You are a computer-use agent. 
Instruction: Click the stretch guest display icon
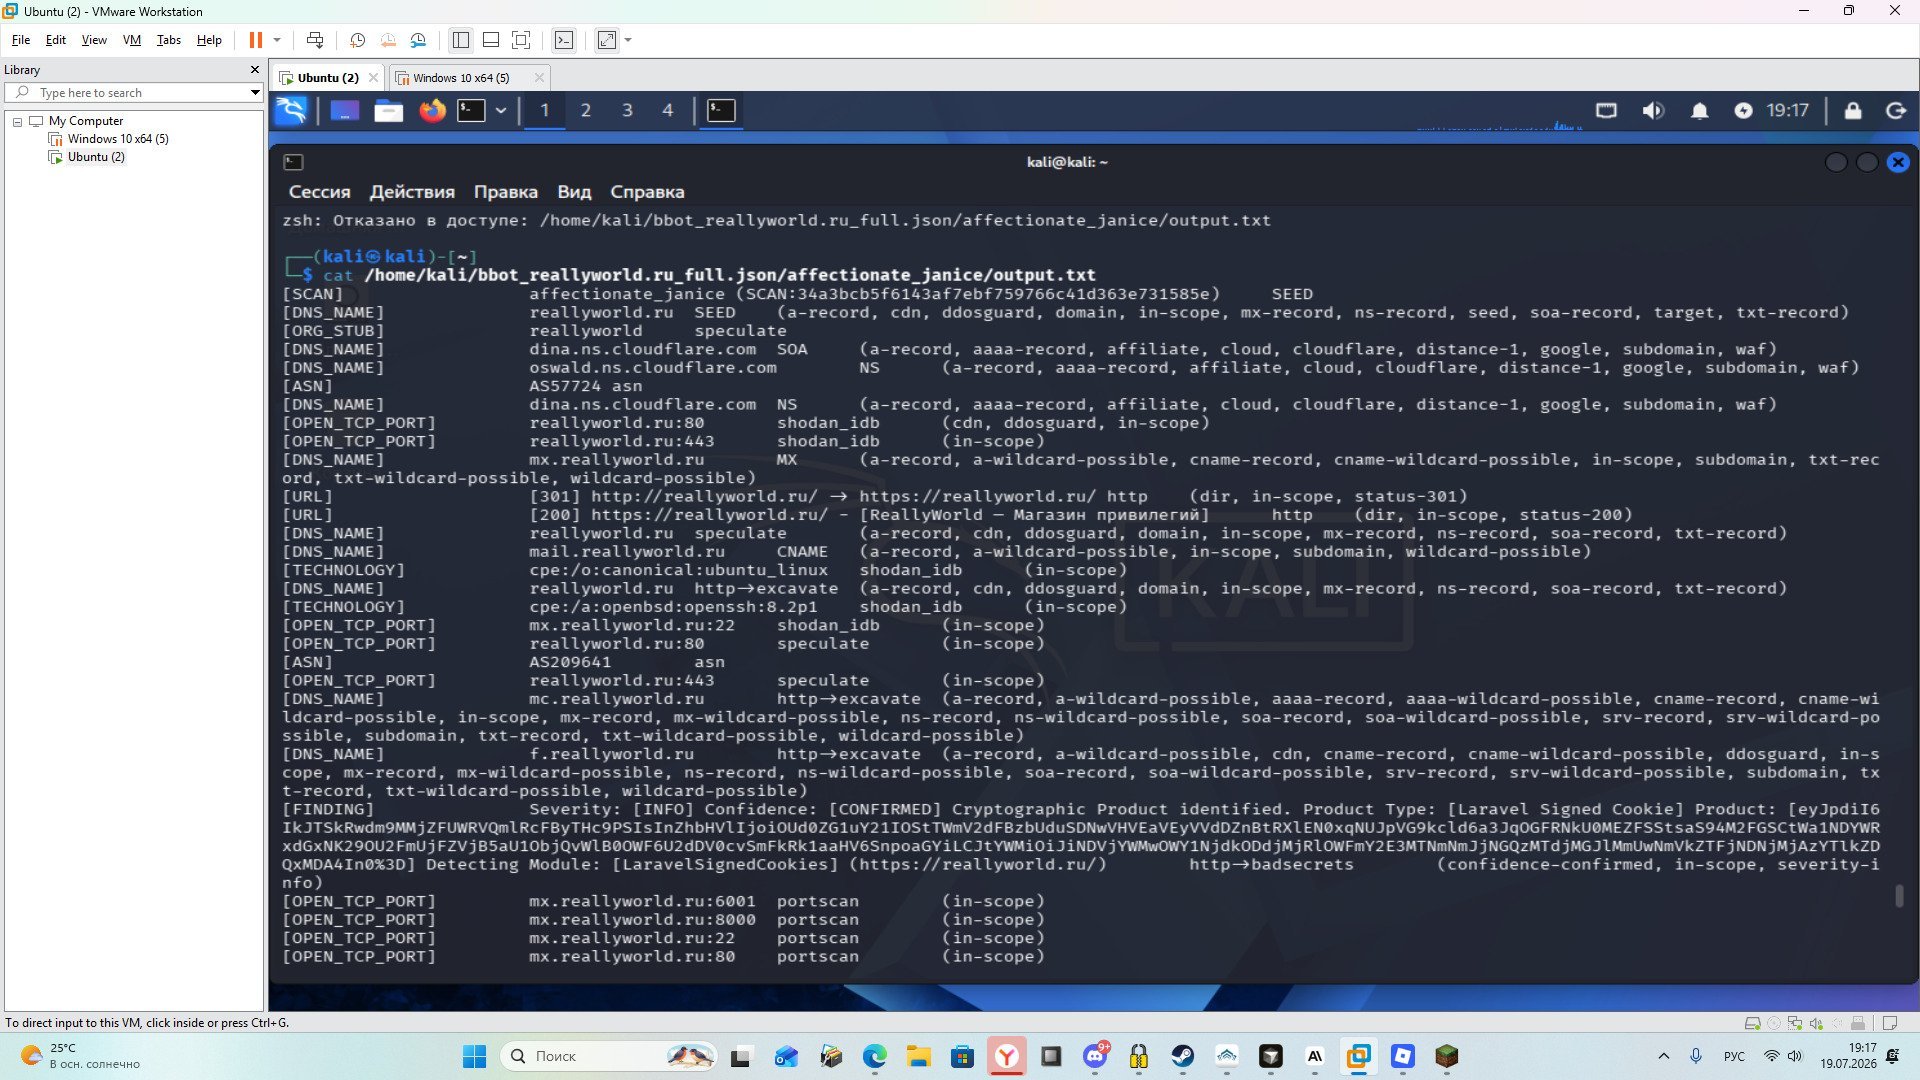tap(607, 40)
